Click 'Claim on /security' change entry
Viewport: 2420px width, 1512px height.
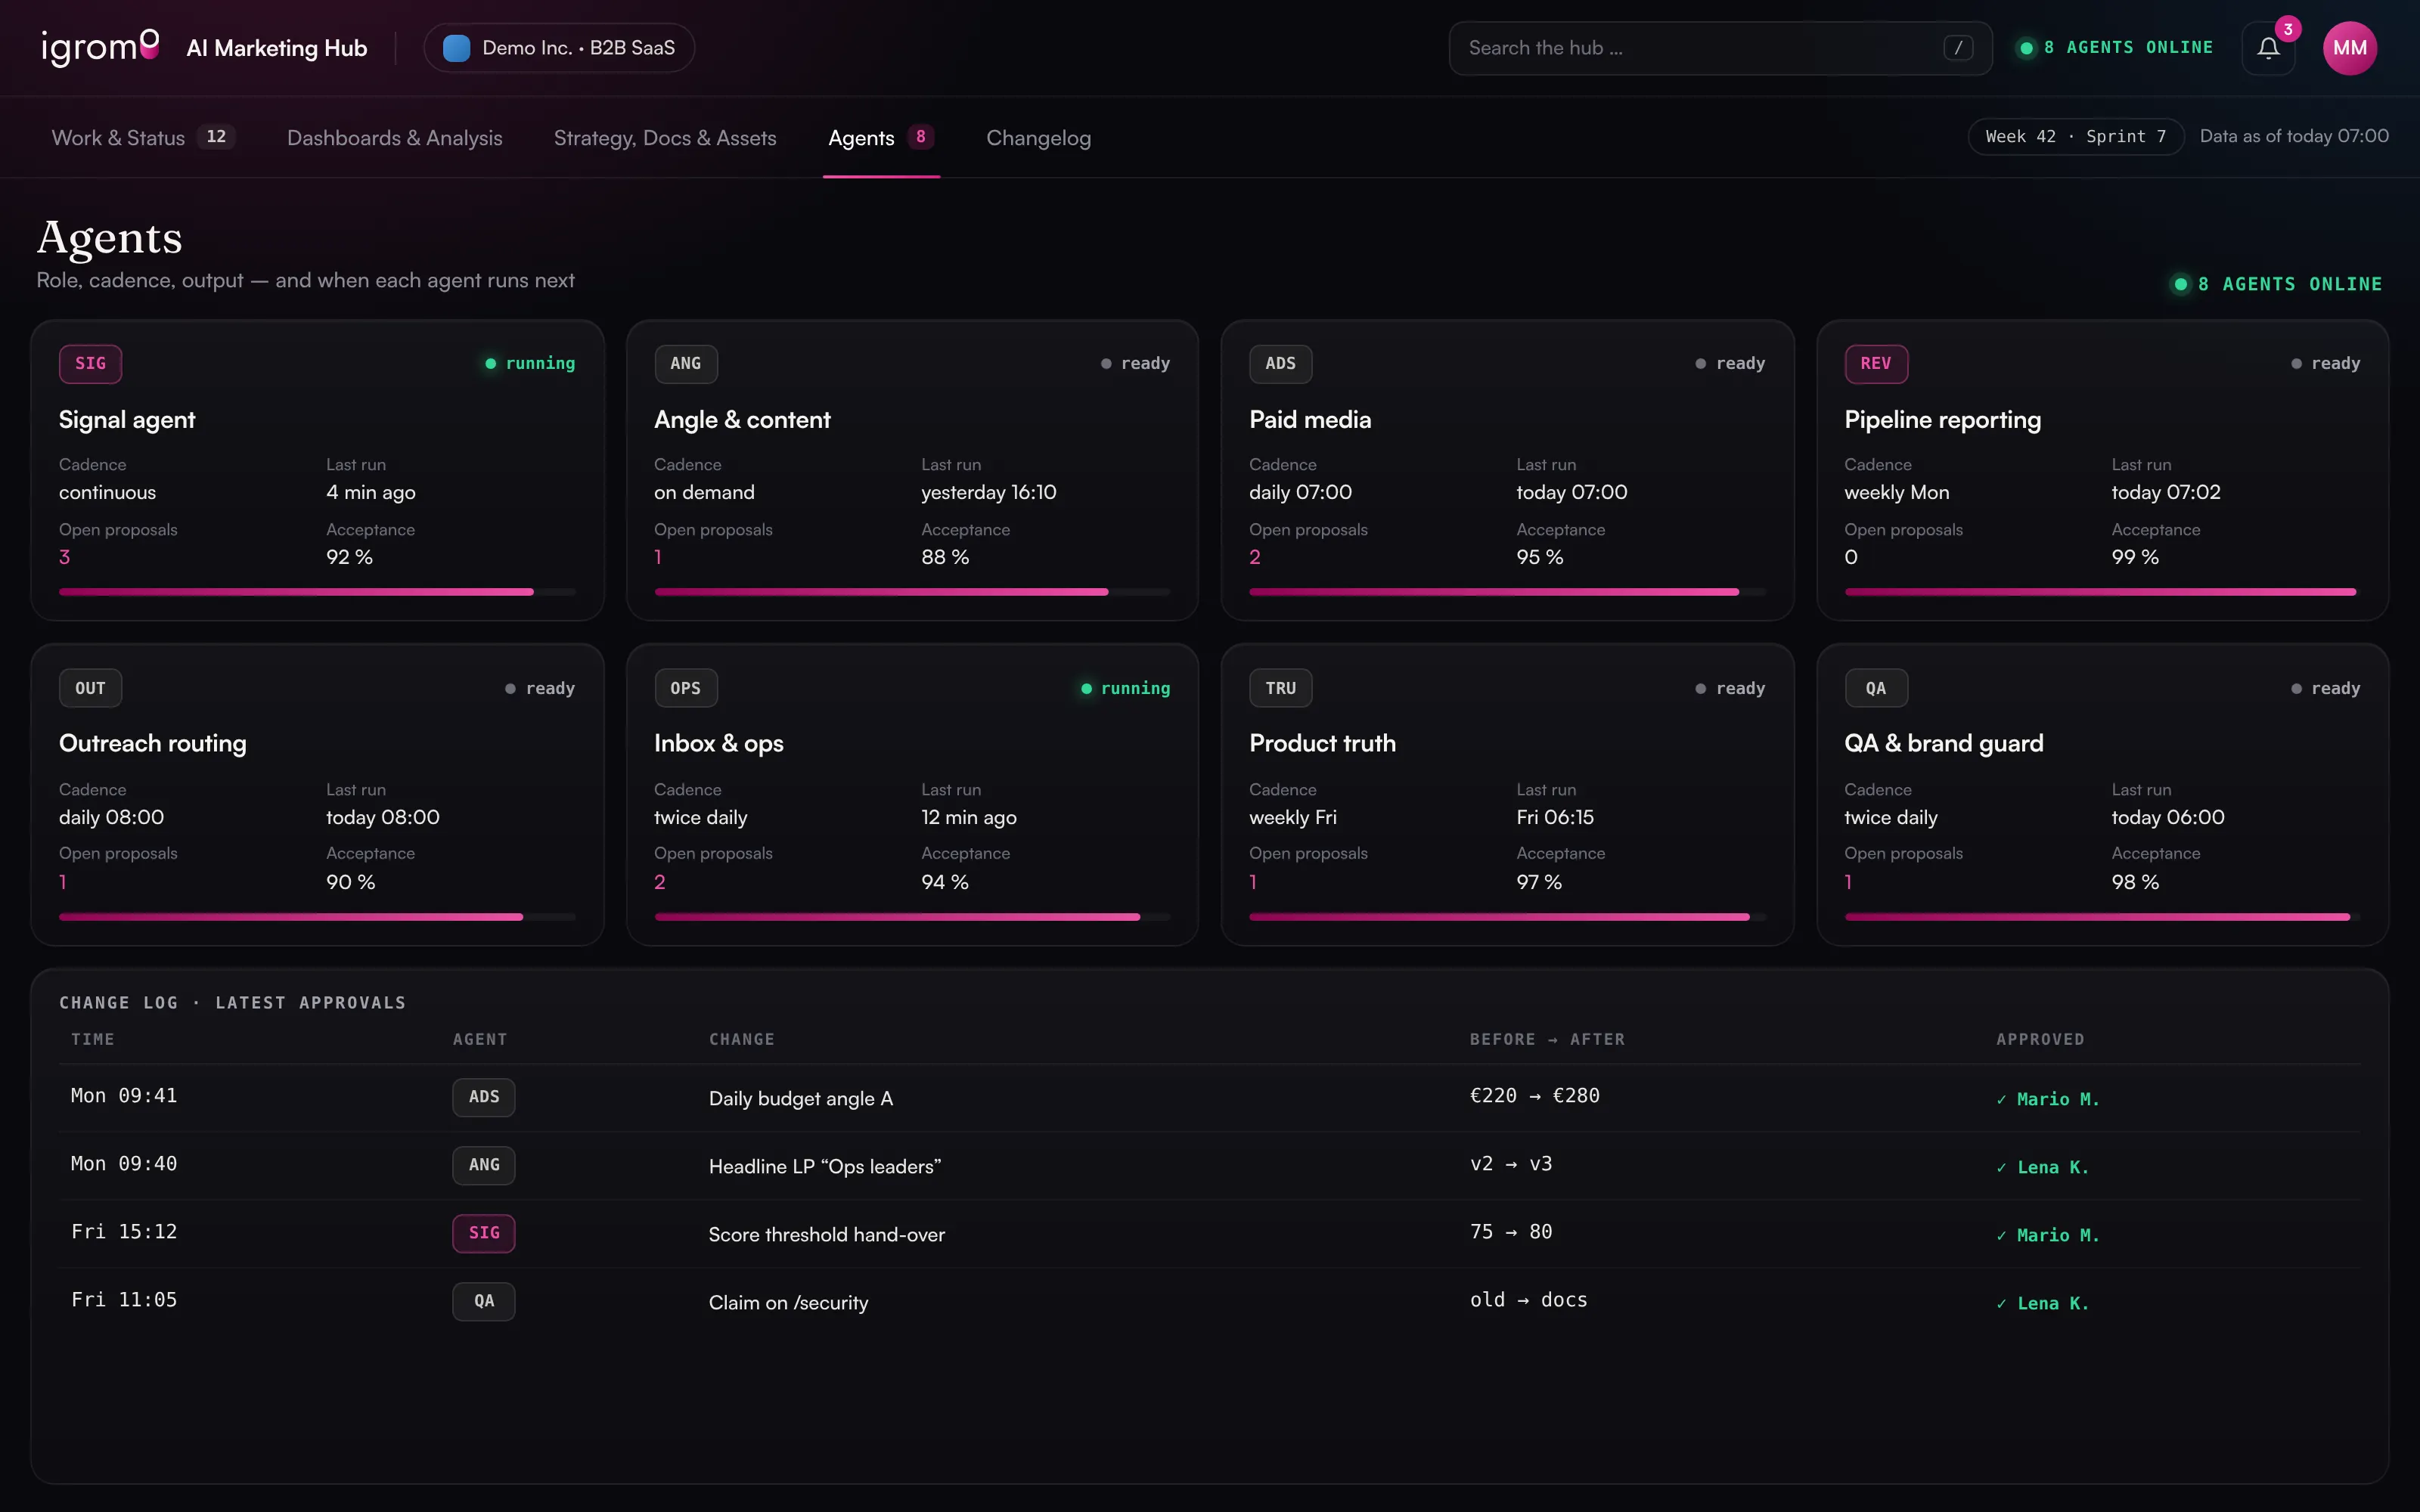[x=788, y=1303]
